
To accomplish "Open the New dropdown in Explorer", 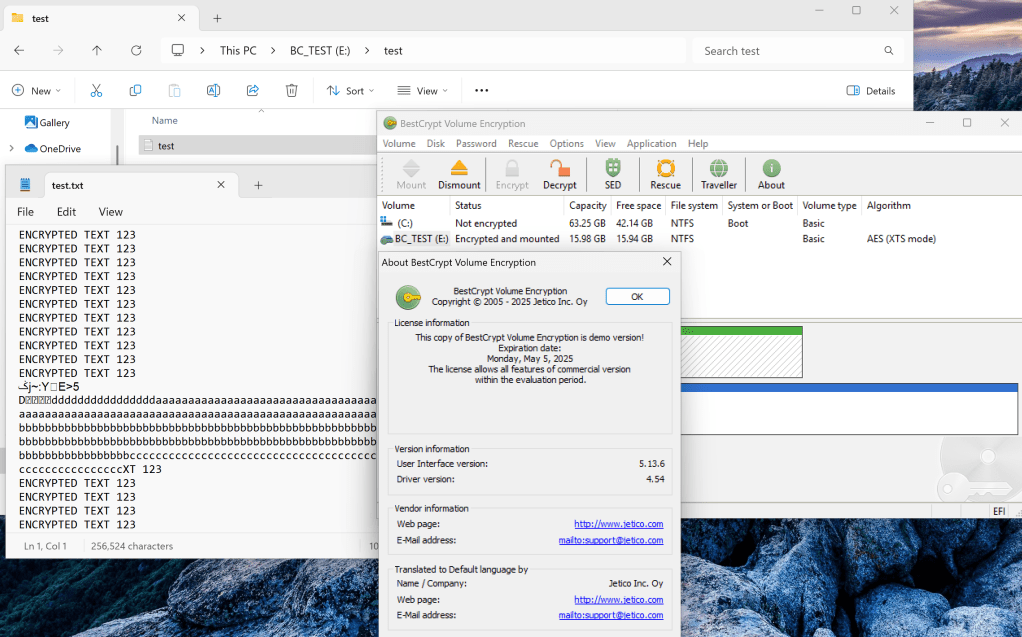I will click(x=36, y=90).
